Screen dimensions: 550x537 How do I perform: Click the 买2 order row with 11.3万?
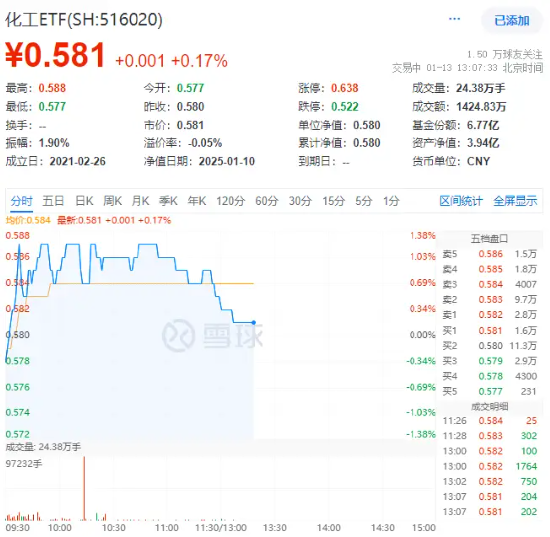[x=489, y=346]
